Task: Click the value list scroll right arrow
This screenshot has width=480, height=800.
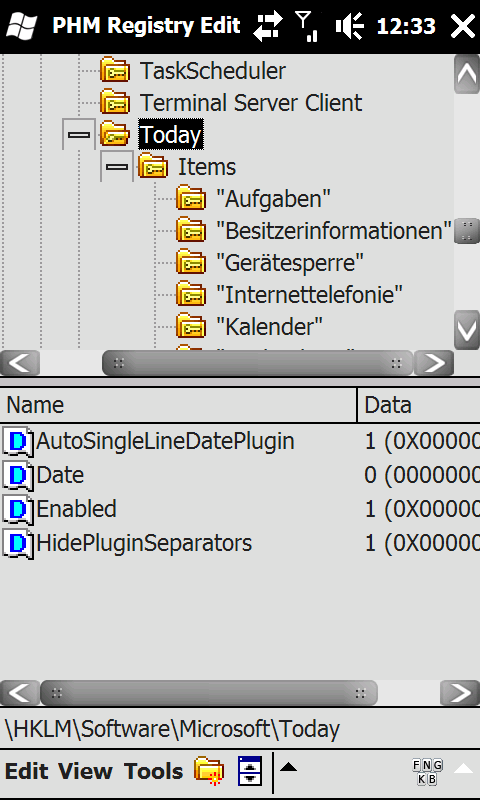Action: click(x=460, y=693)
